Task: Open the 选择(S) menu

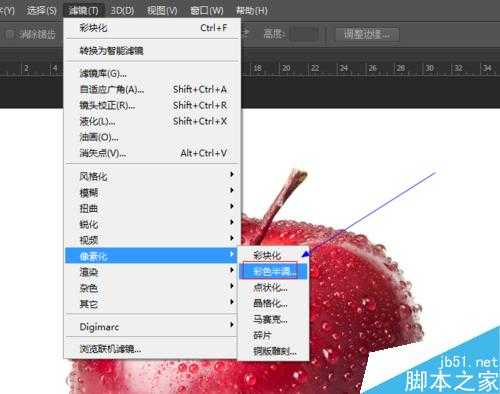Action: 41,11
